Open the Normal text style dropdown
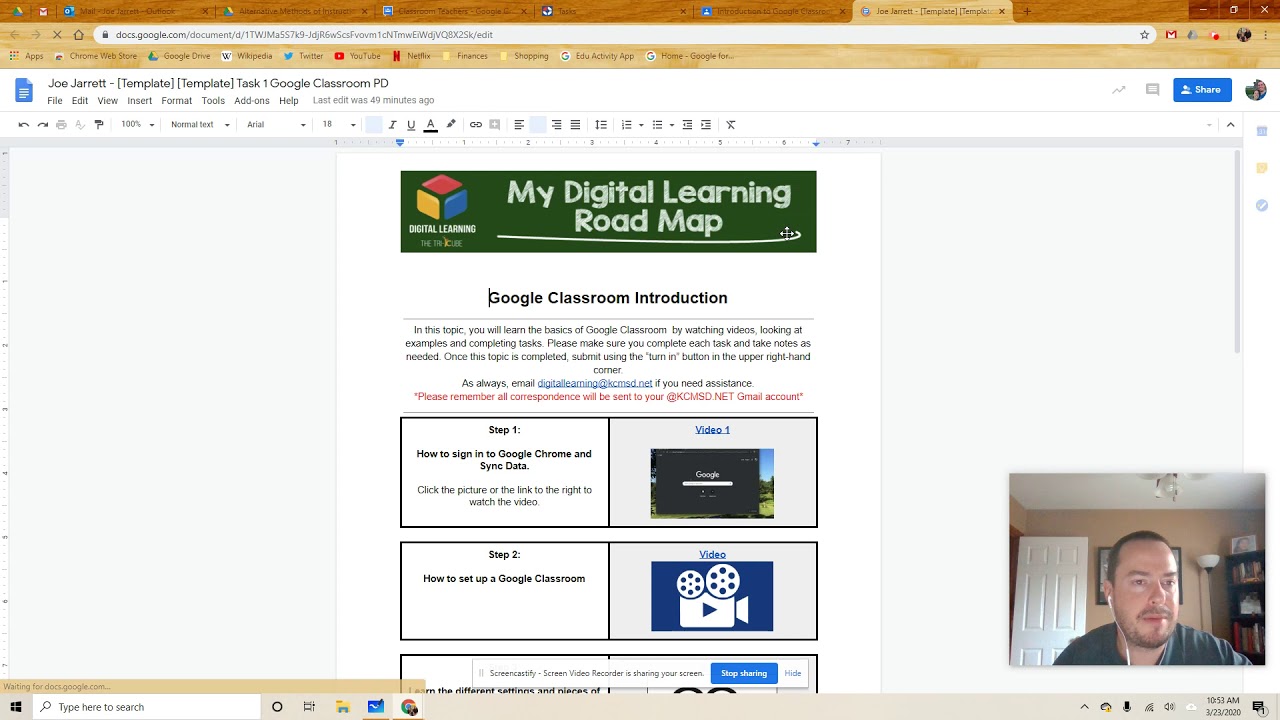Image resolution: width=1280 pixels, height=720 pixels. (x=200, y=124)
